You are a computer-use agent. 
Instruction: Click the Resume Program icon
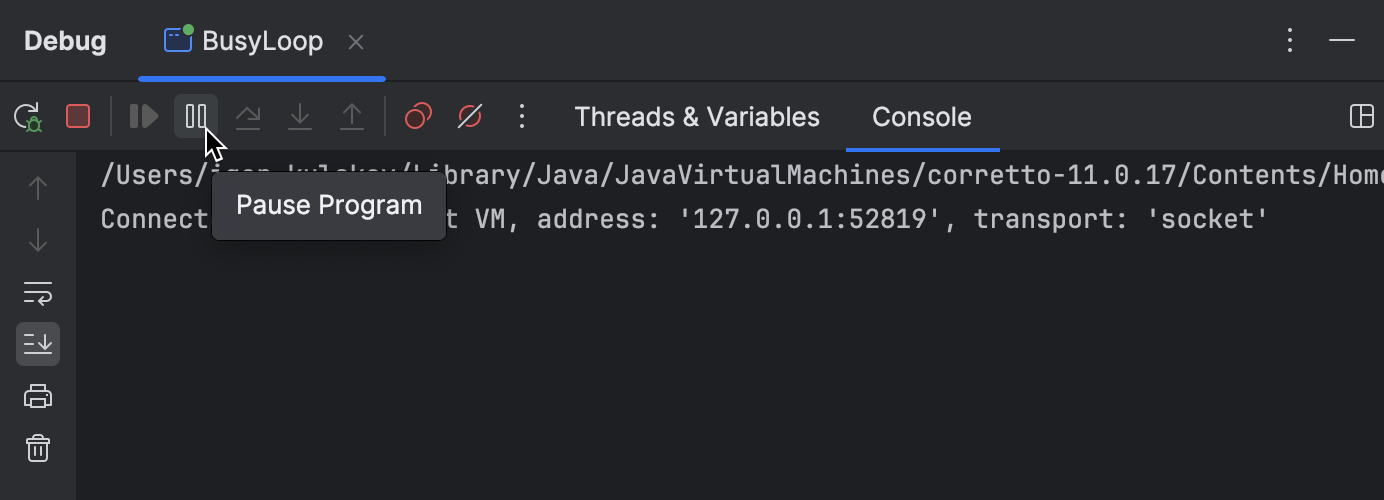coord(144,117)
